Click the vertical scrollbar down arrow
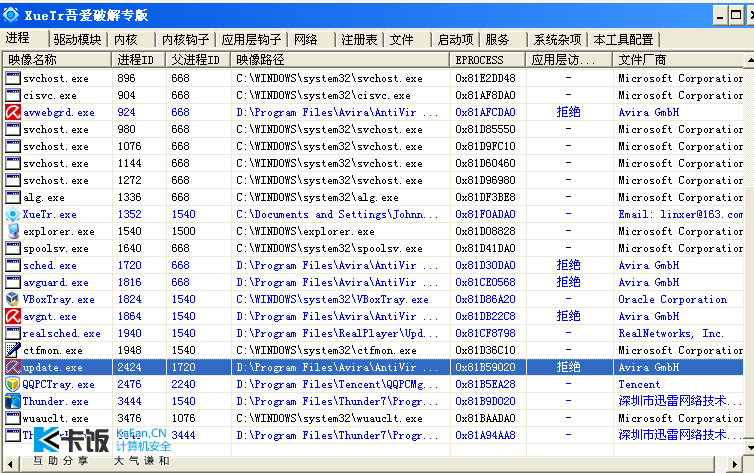 [749, 448]
